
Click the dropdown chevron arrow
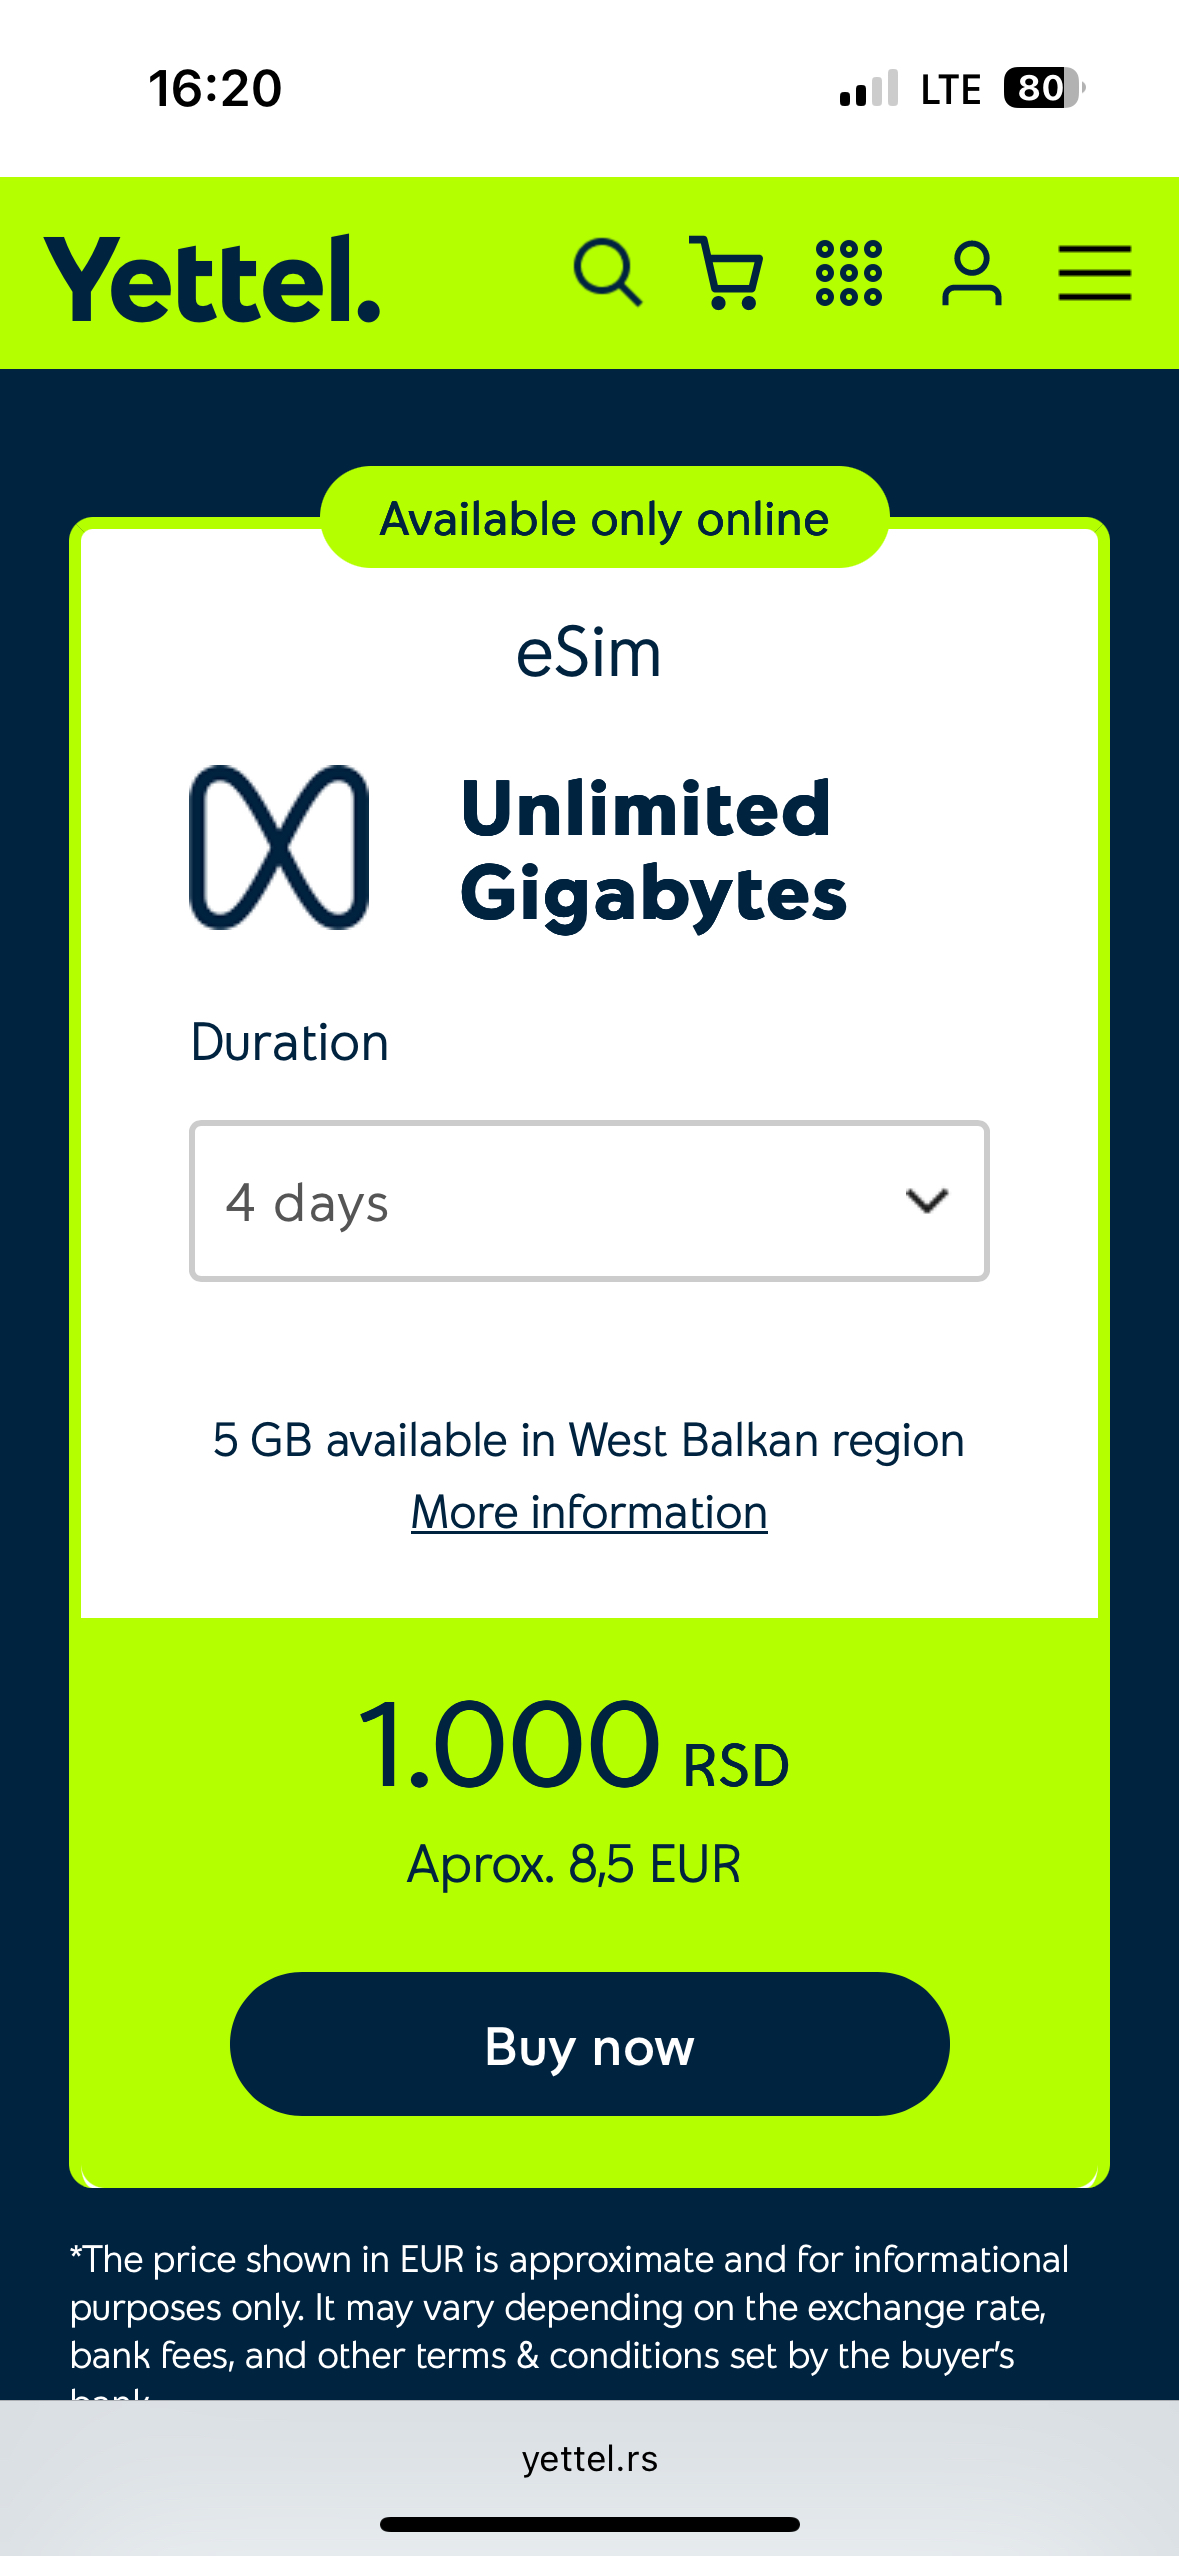[x=926, y=1200]
